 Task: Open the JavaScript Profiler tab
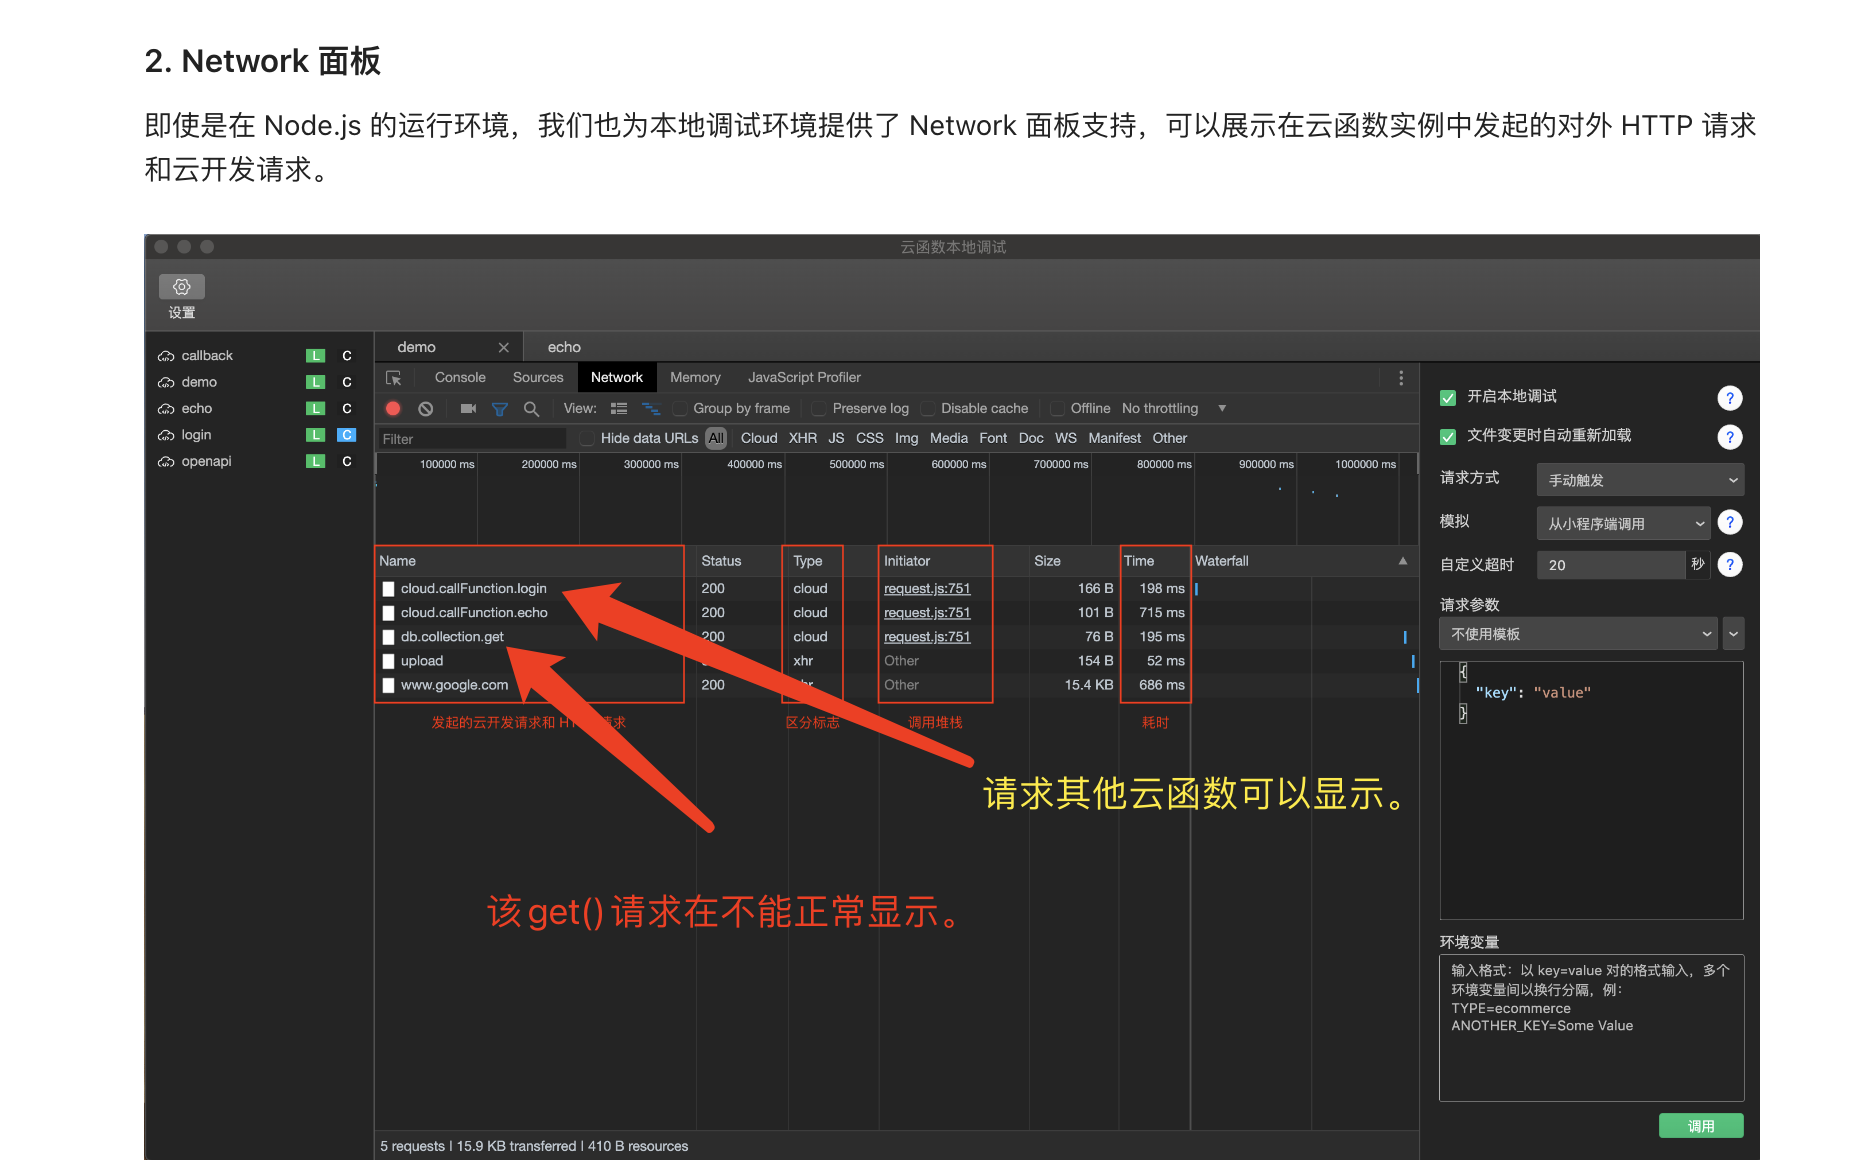(804, 377)
